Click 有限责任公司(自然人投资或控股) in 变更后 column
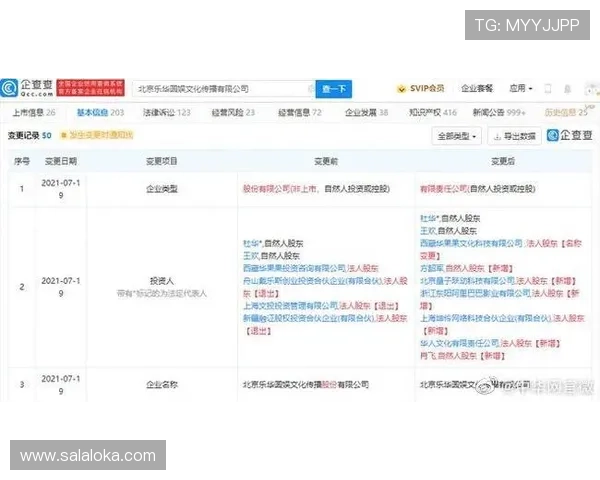600x480 pixels. (478, 189)
